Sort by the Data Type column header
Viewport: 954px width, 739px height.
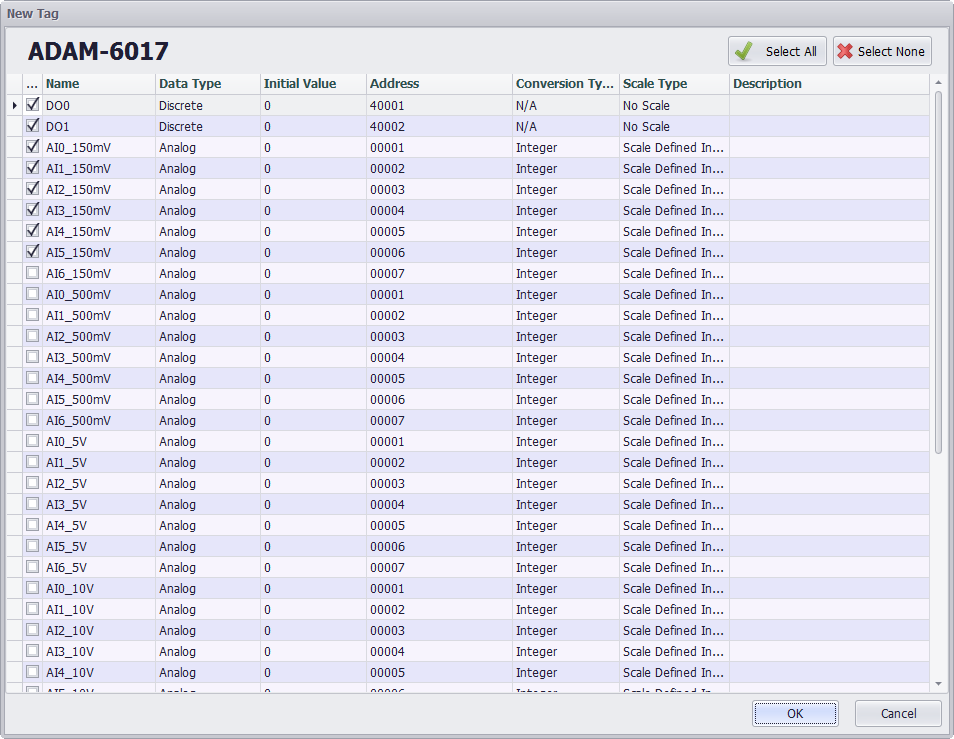(206, 84)
